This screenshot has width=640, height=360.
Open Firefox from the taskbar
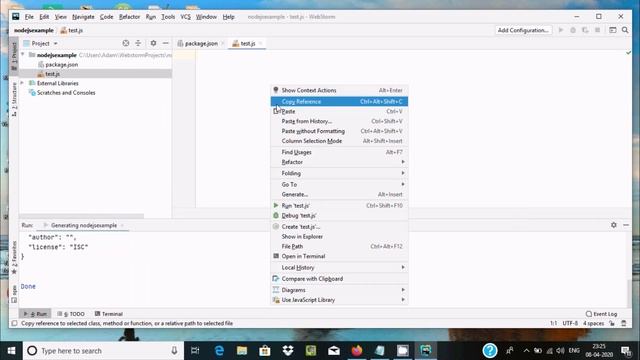(x=357, y=351)
